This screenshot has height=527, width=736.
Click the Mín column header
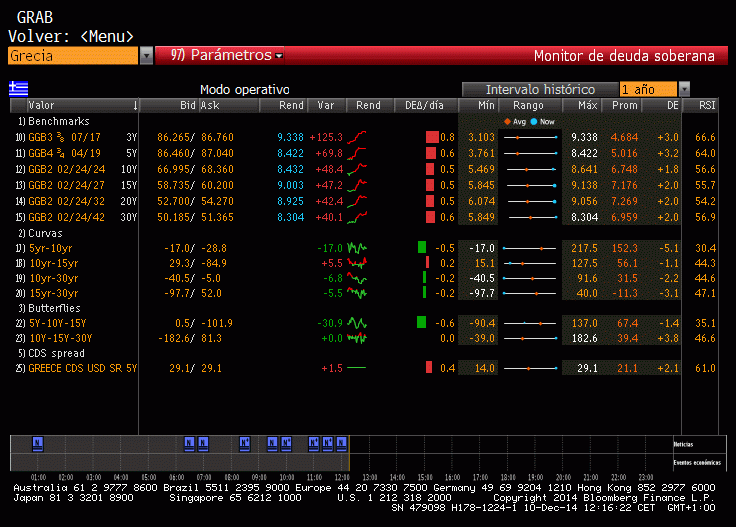pos(479,106)
